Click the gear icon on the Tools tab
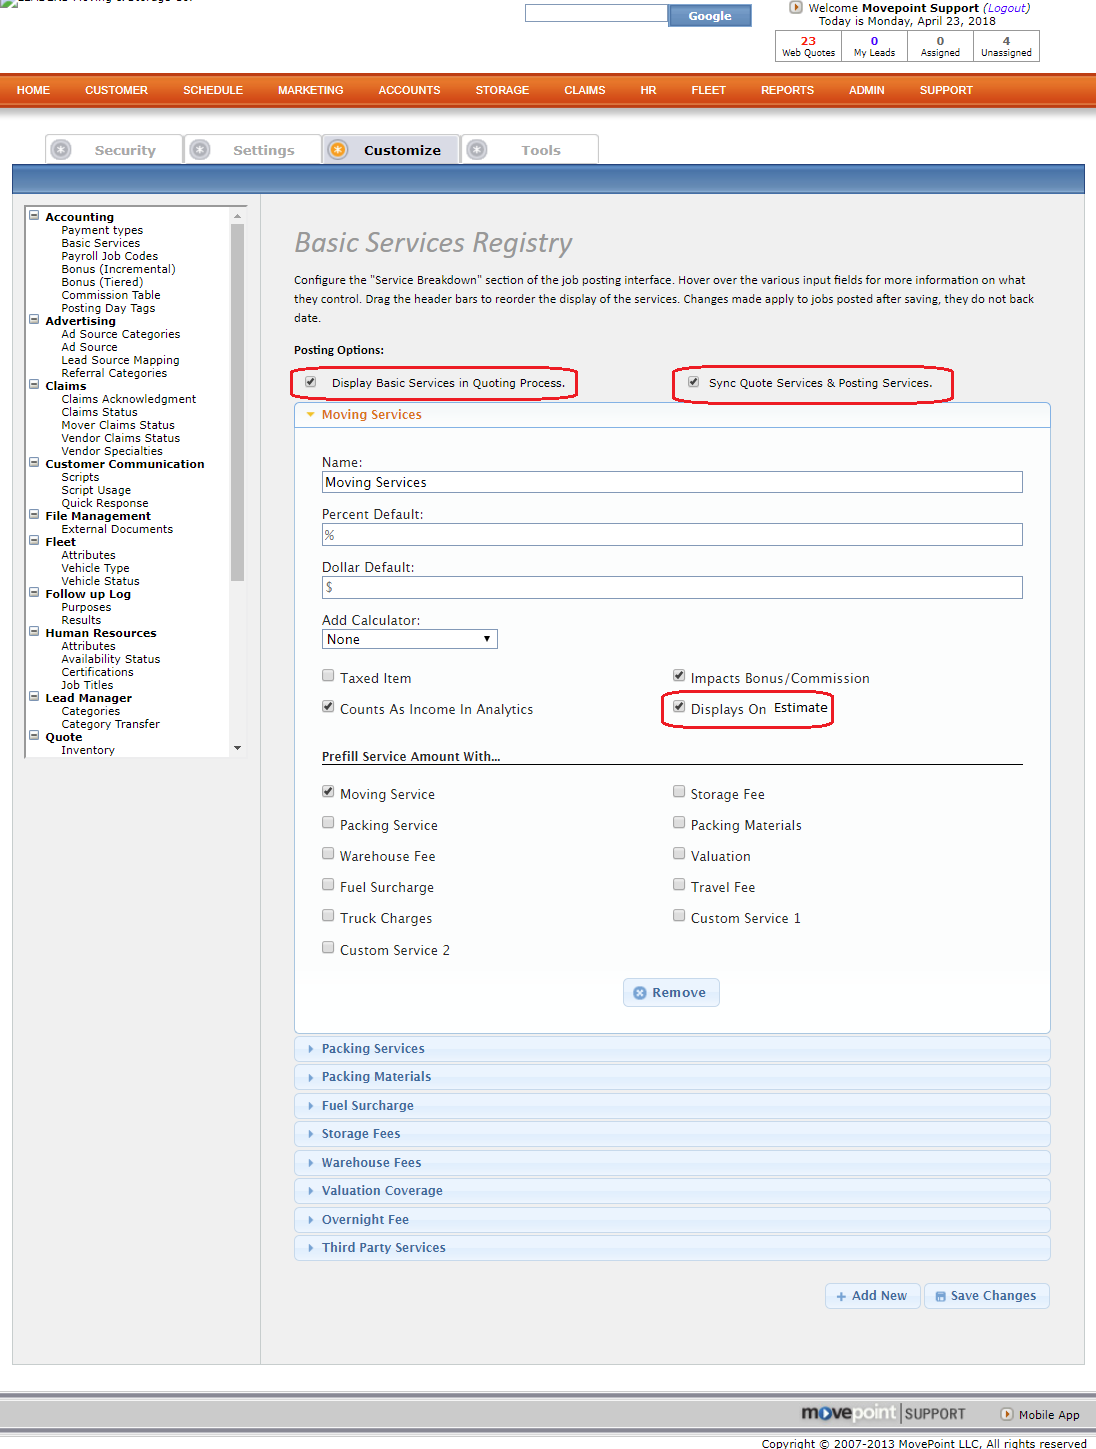Viewport: 1096px width, 1449px height. (477, 150)
